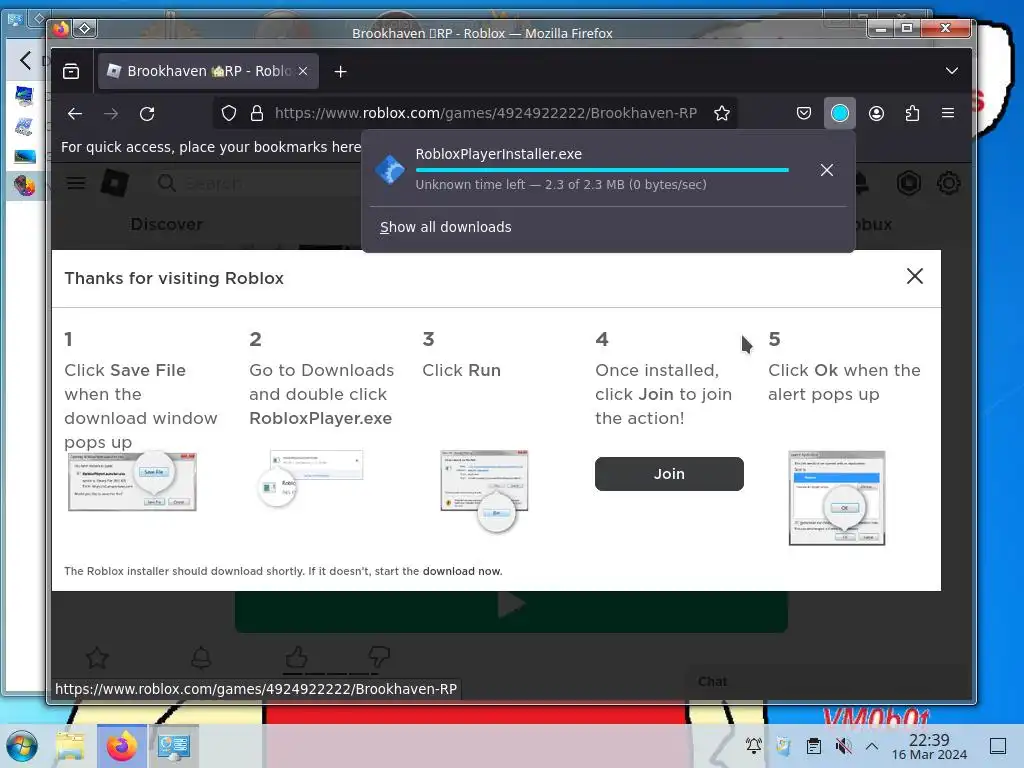
Task: Click the Save File step thumbnail
Action: tap(133, 481)
